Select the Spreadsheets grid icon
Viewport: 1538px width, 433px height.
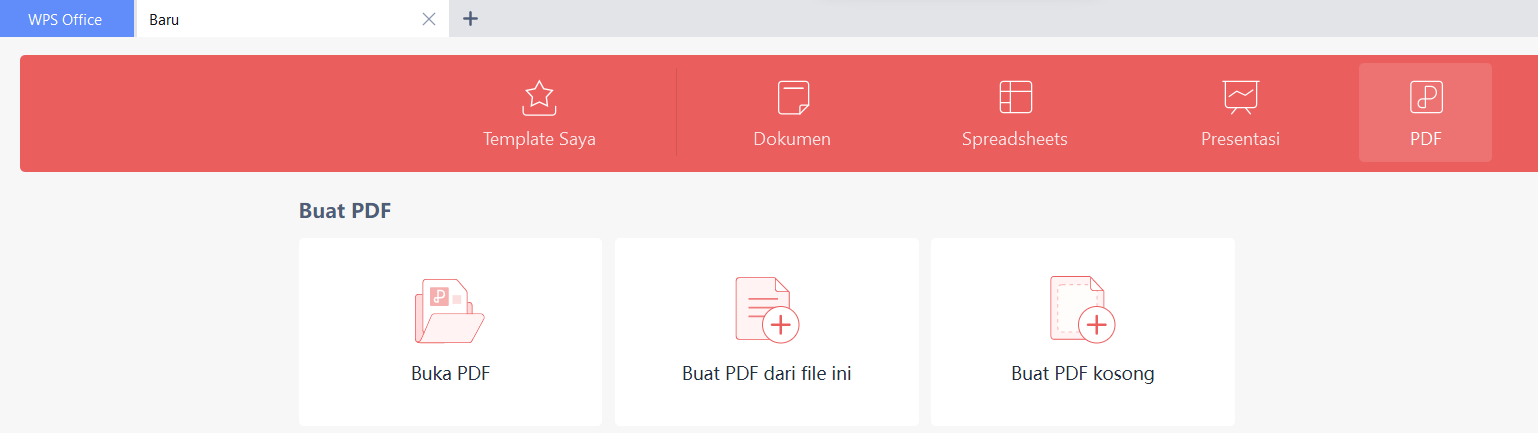[x=1015, y=96]
